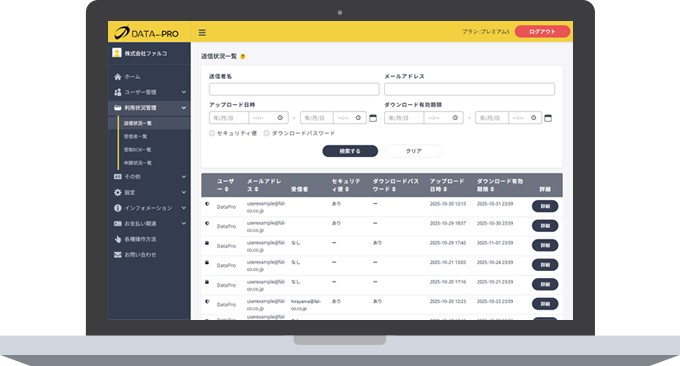This screenshot has height=366, width=680.
Task: Open 詳細 for the 2025-10-29 17:43 row
Action: 545,245
